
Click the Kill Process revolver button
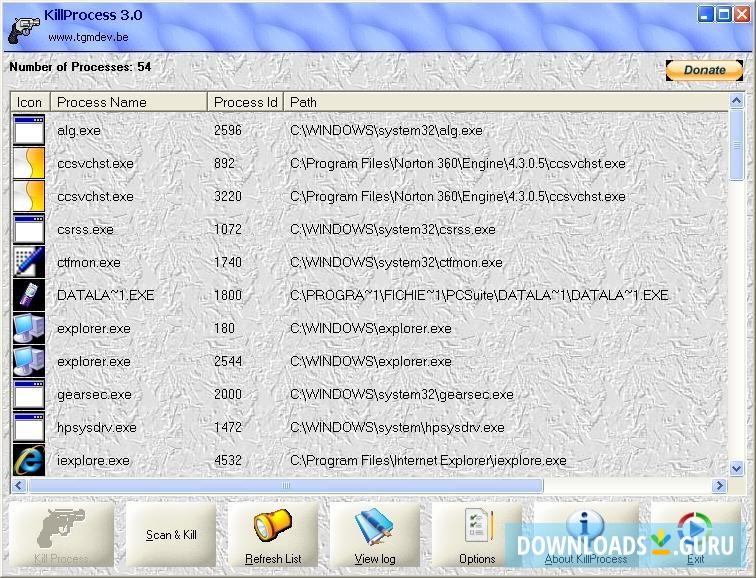point(62,535)
